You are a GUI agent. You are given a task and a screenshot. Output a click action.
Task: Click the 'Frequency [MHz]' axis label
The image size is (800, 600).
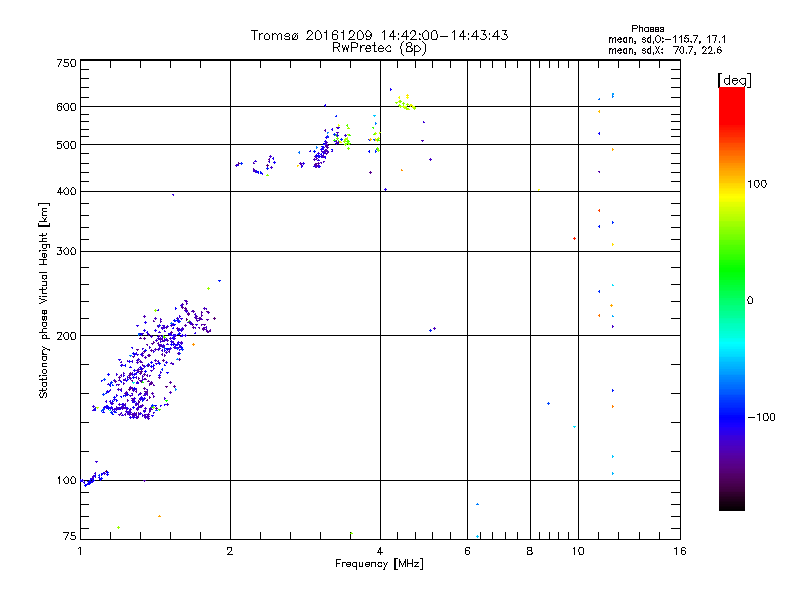(x=379, y=564)
